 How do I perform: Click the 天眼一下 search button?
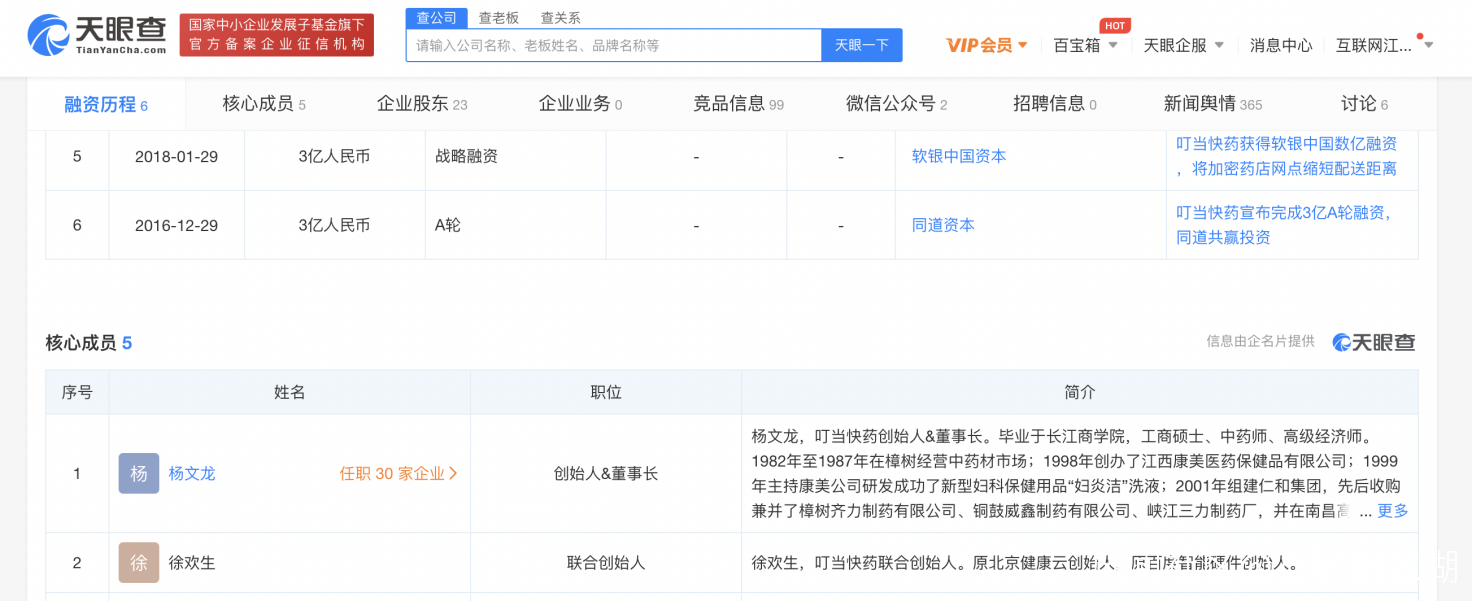862,45
